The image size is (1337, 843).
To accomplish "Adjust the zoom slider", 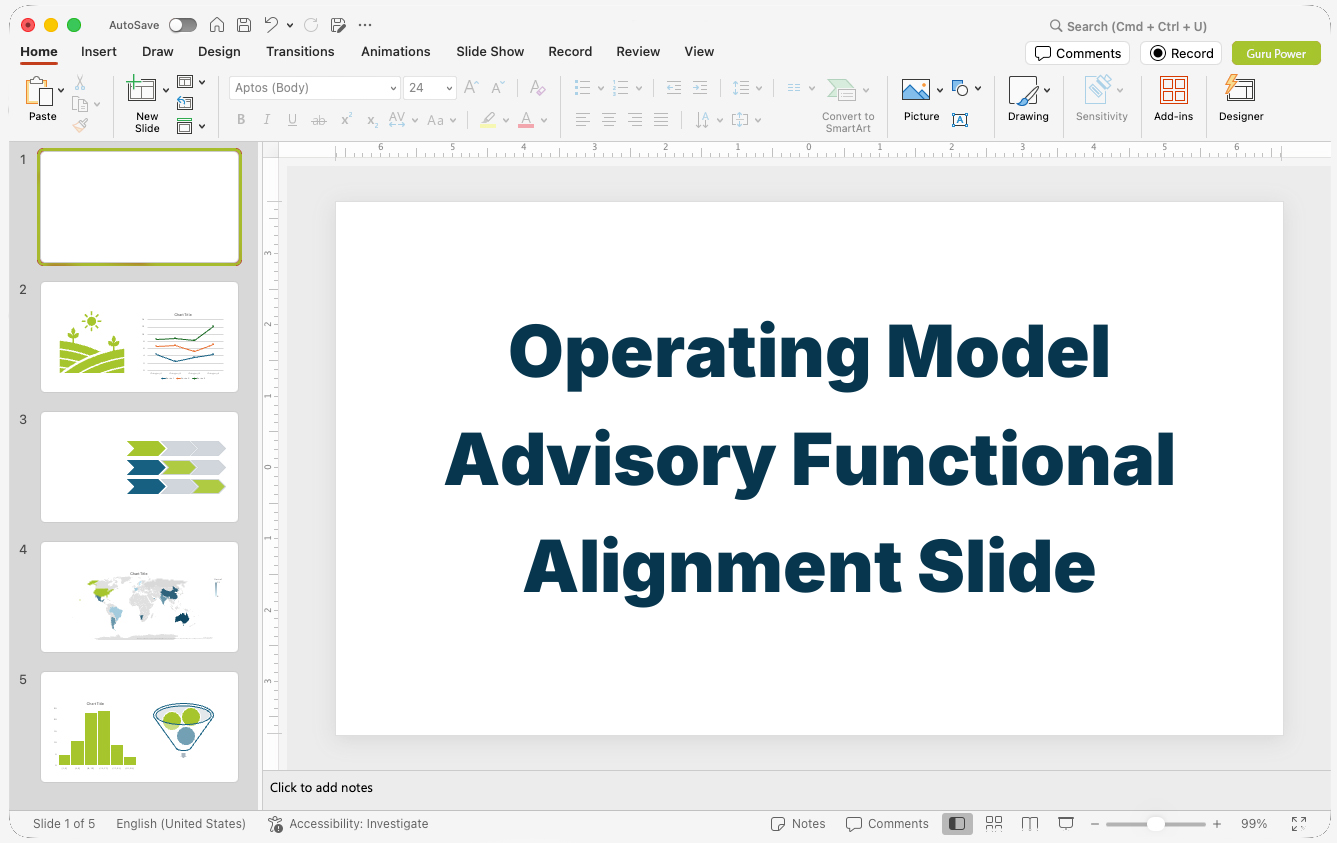I will [x=1156, y=824].
